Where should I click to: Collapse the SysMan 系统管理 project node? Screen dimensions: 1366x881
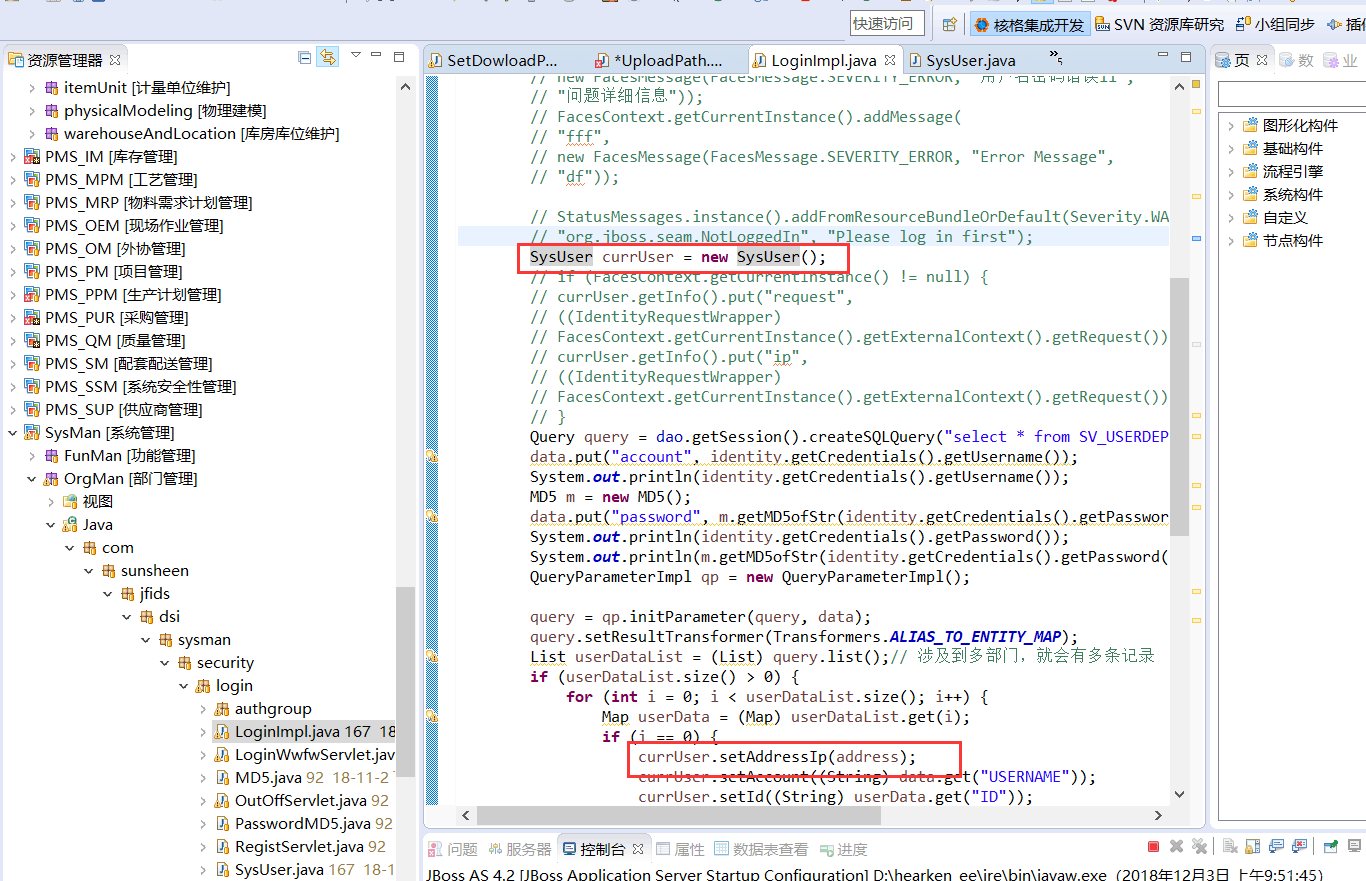click(x=13, y=433)
